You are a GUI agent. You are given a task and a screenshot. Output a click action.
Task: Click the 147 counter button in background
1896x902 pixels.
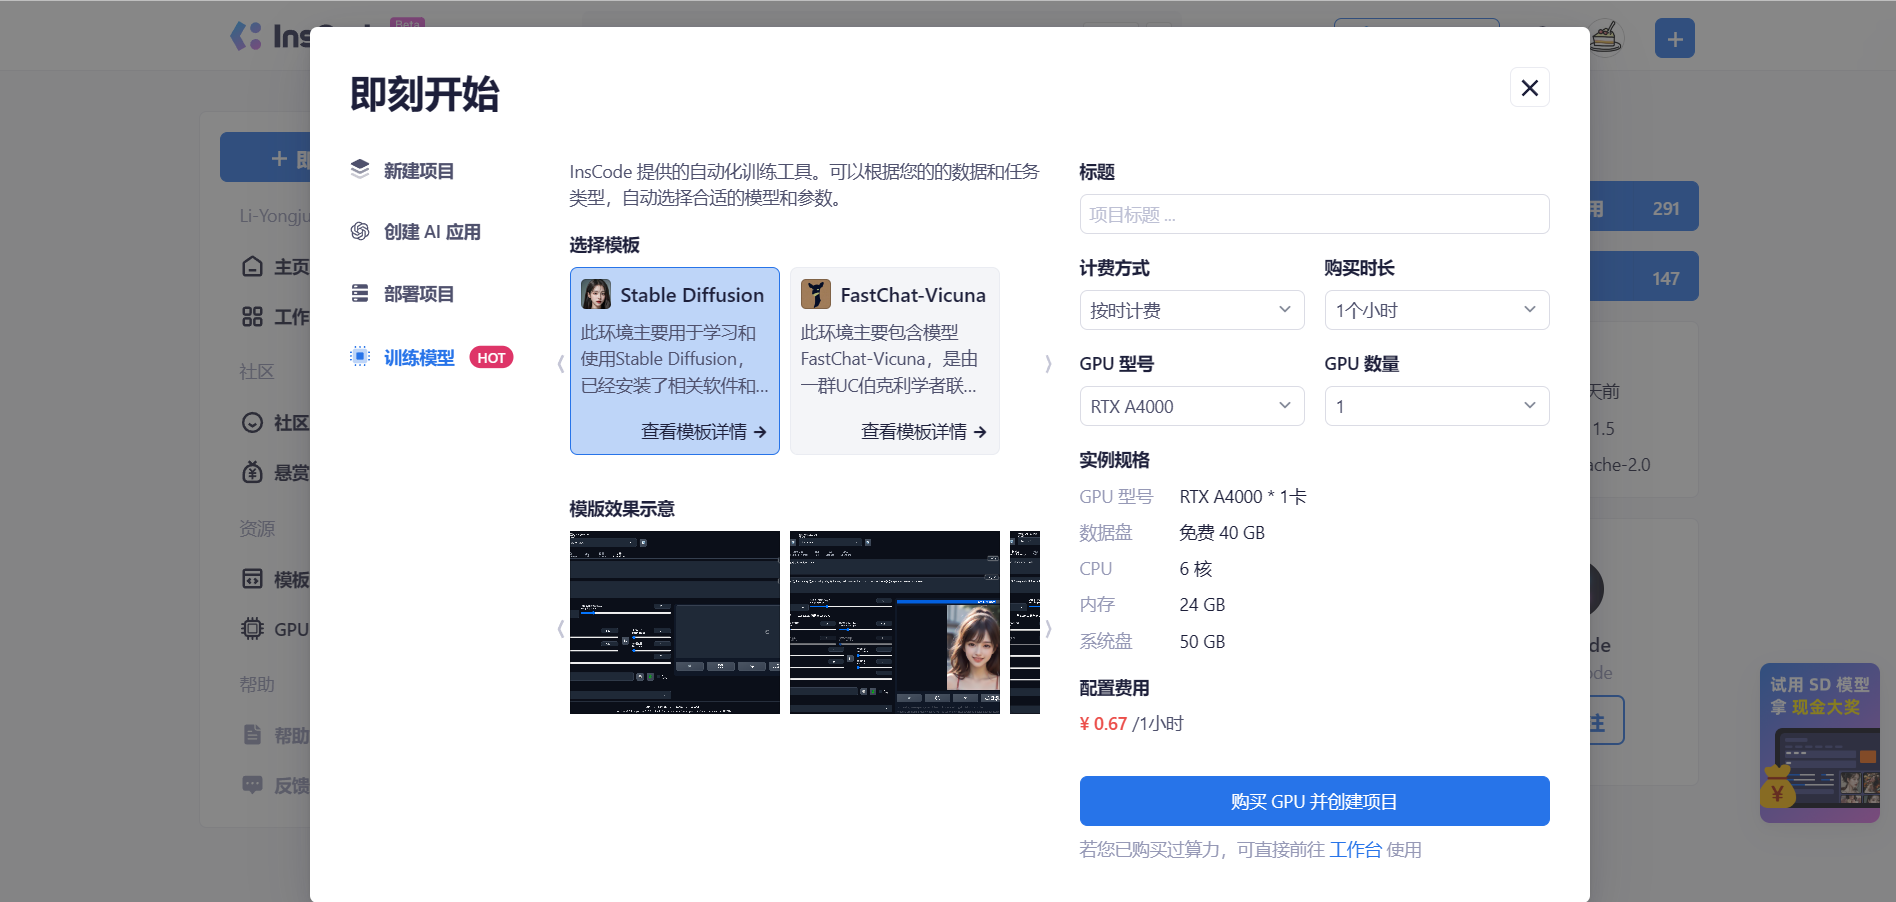coord(1644,277)
